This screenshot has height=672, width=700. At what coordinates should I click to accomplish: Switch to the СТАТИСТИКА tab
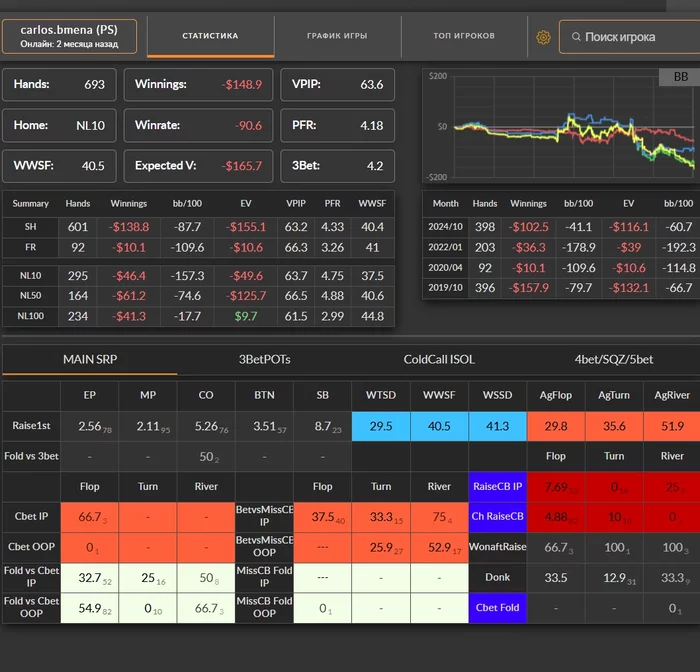coord(210,36)
